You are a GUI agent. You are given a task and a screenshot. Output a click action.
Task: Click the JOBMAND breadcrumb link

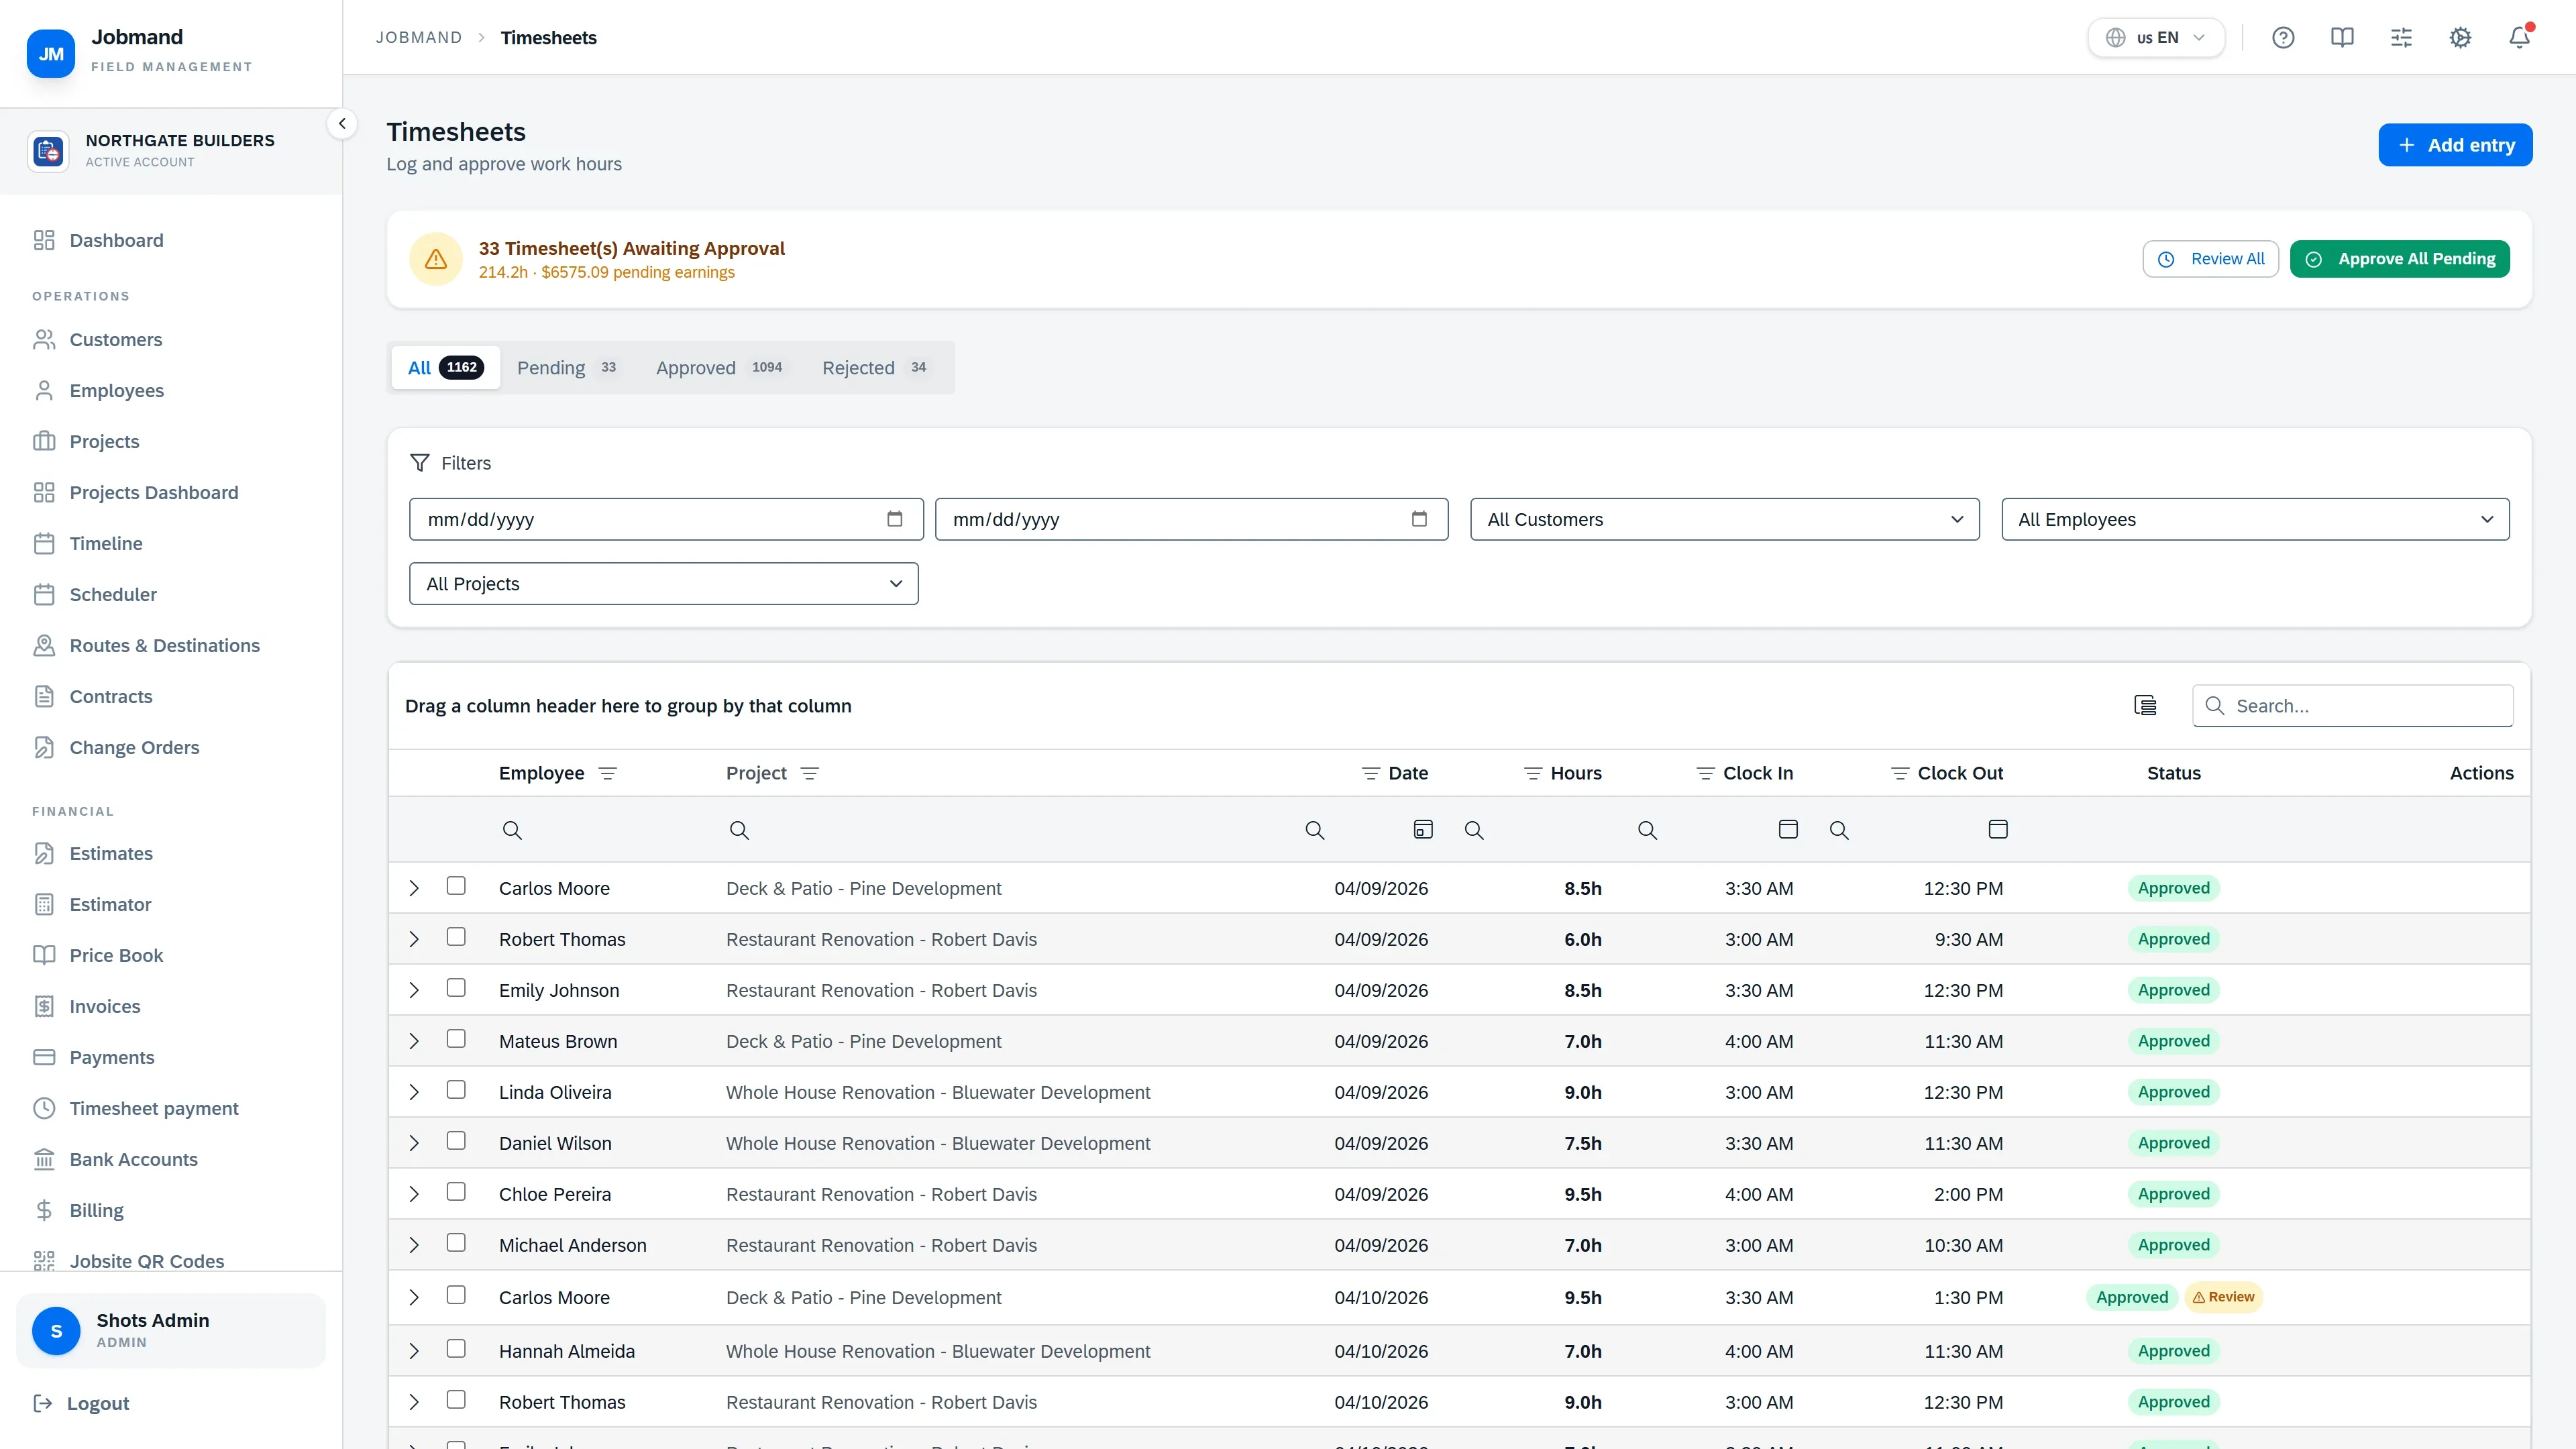(419, 38)
